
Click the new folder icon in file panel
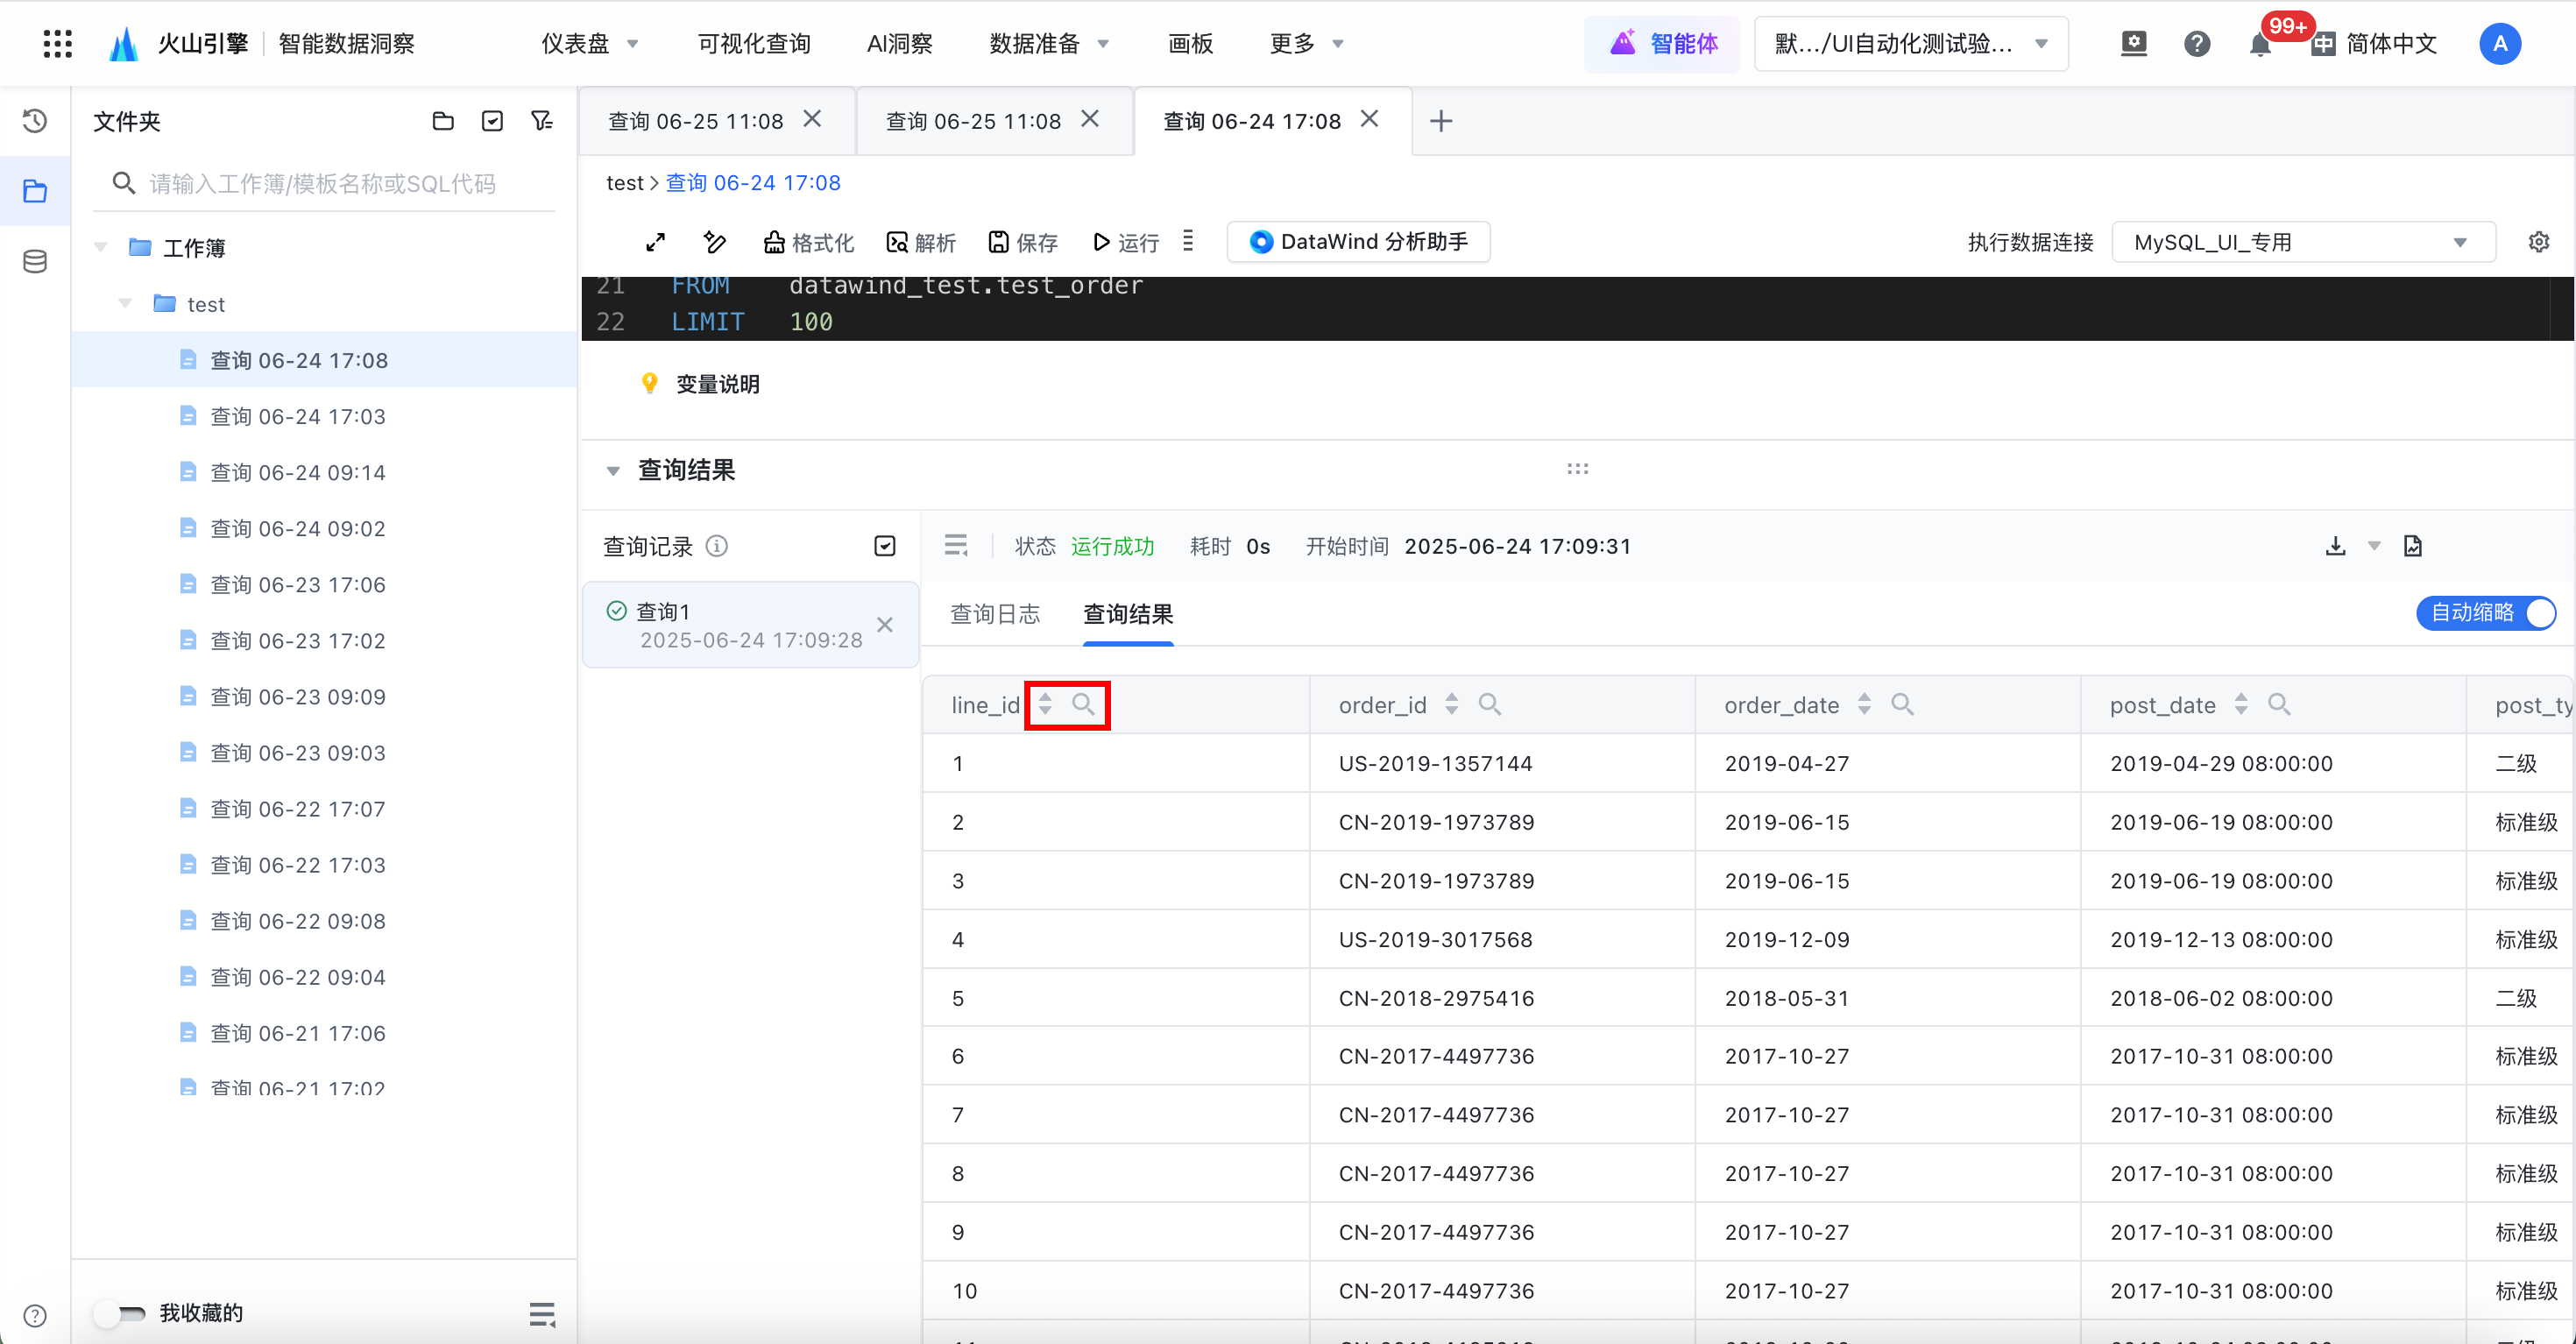pyautogui.click(x=443, y=121)
